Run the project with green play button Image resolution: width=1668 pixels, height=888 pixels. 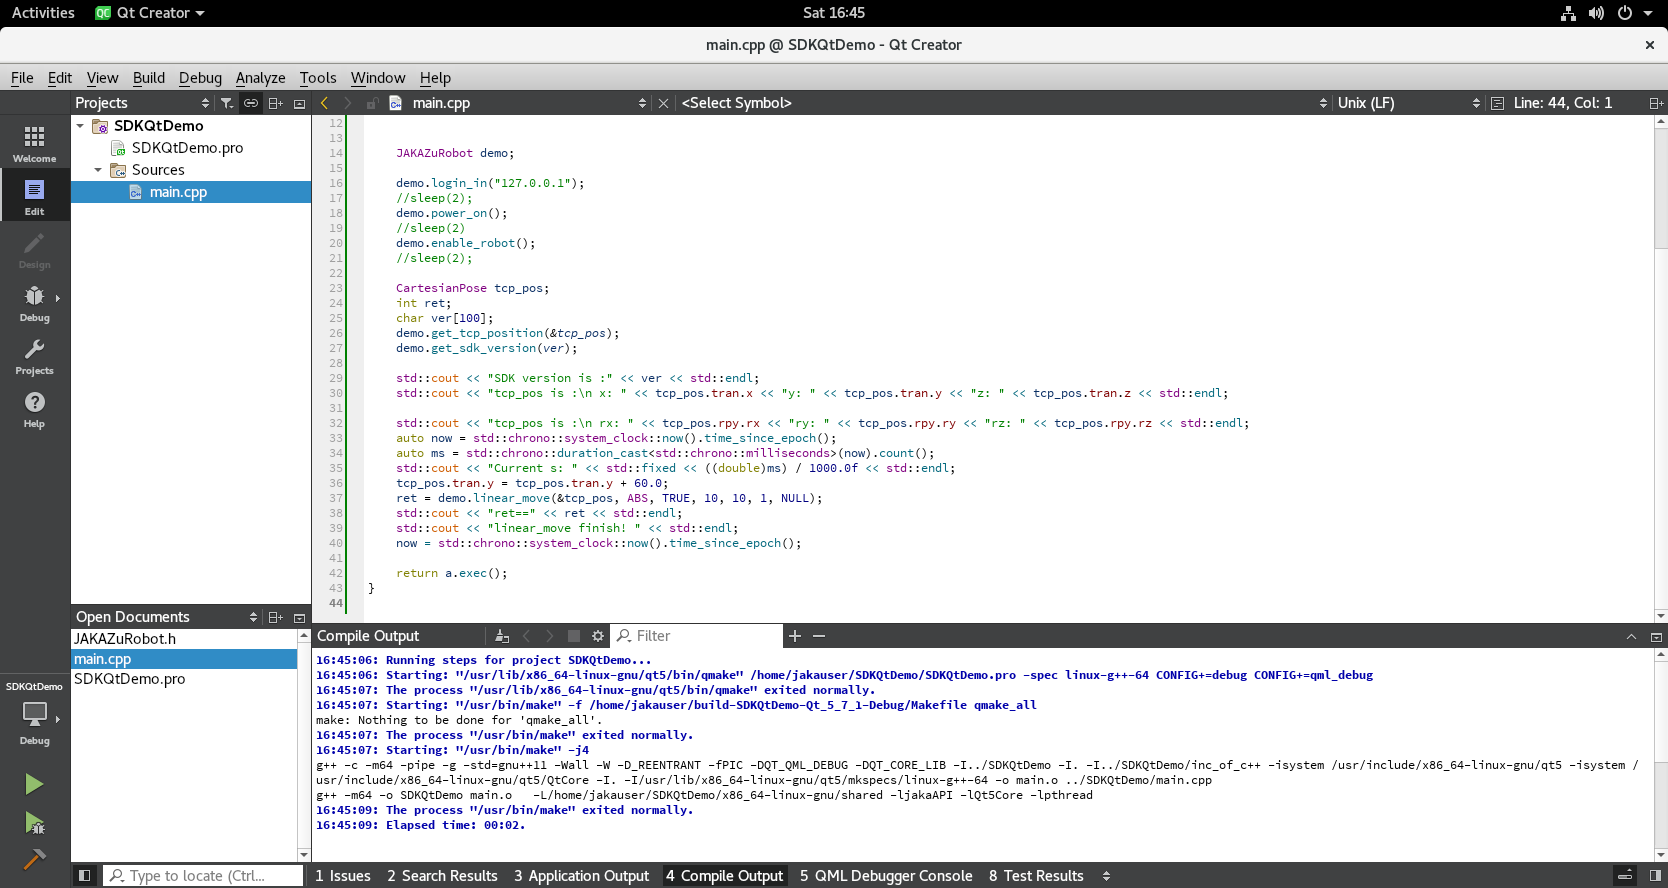(34, 784)
